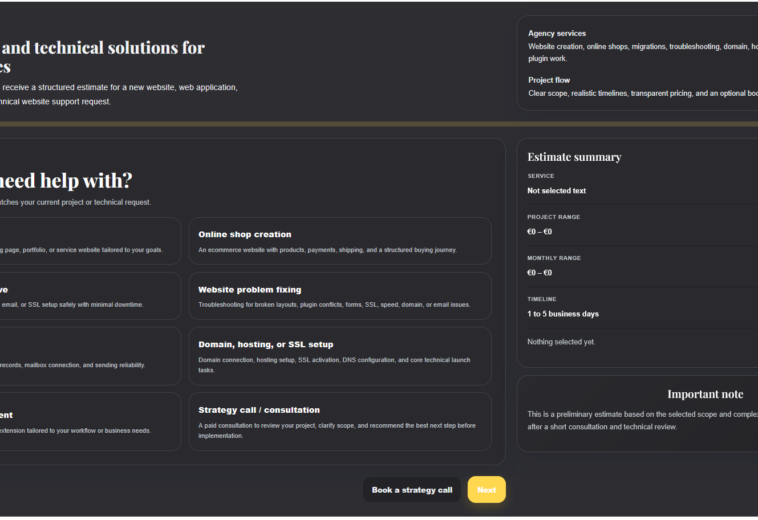The height and width of the screenshot is (520, 758).
Task: Pick card about extension tailored to your workflow
Action: coord(90,421)
